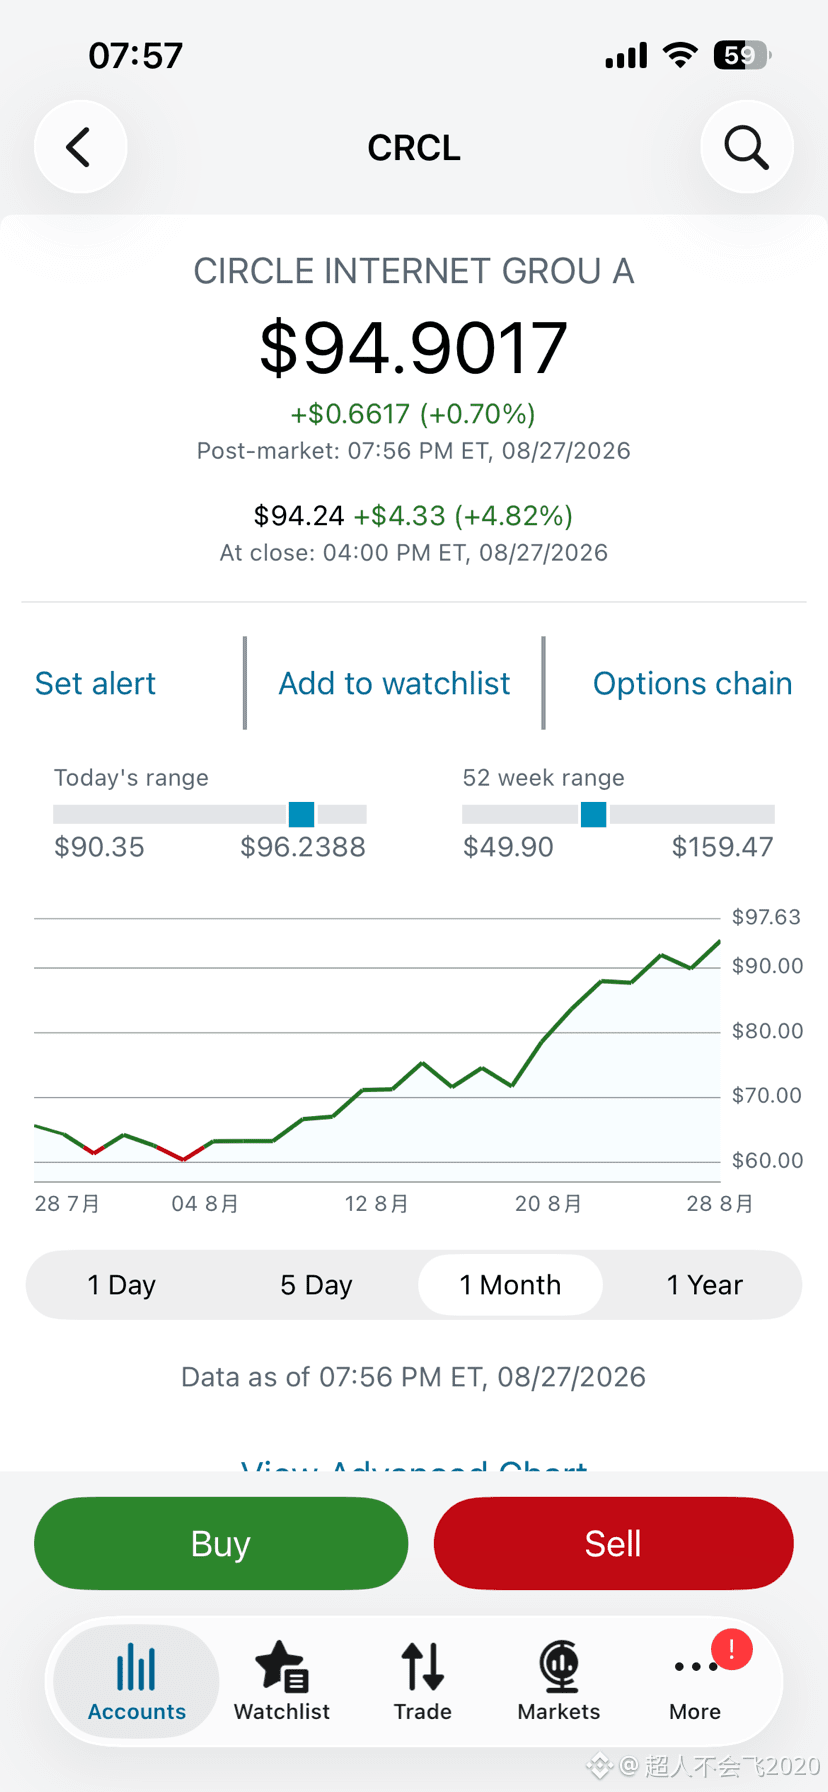Tap Set alert link
This screenshot has width=828, height=1792.
(x=96, y=684)
